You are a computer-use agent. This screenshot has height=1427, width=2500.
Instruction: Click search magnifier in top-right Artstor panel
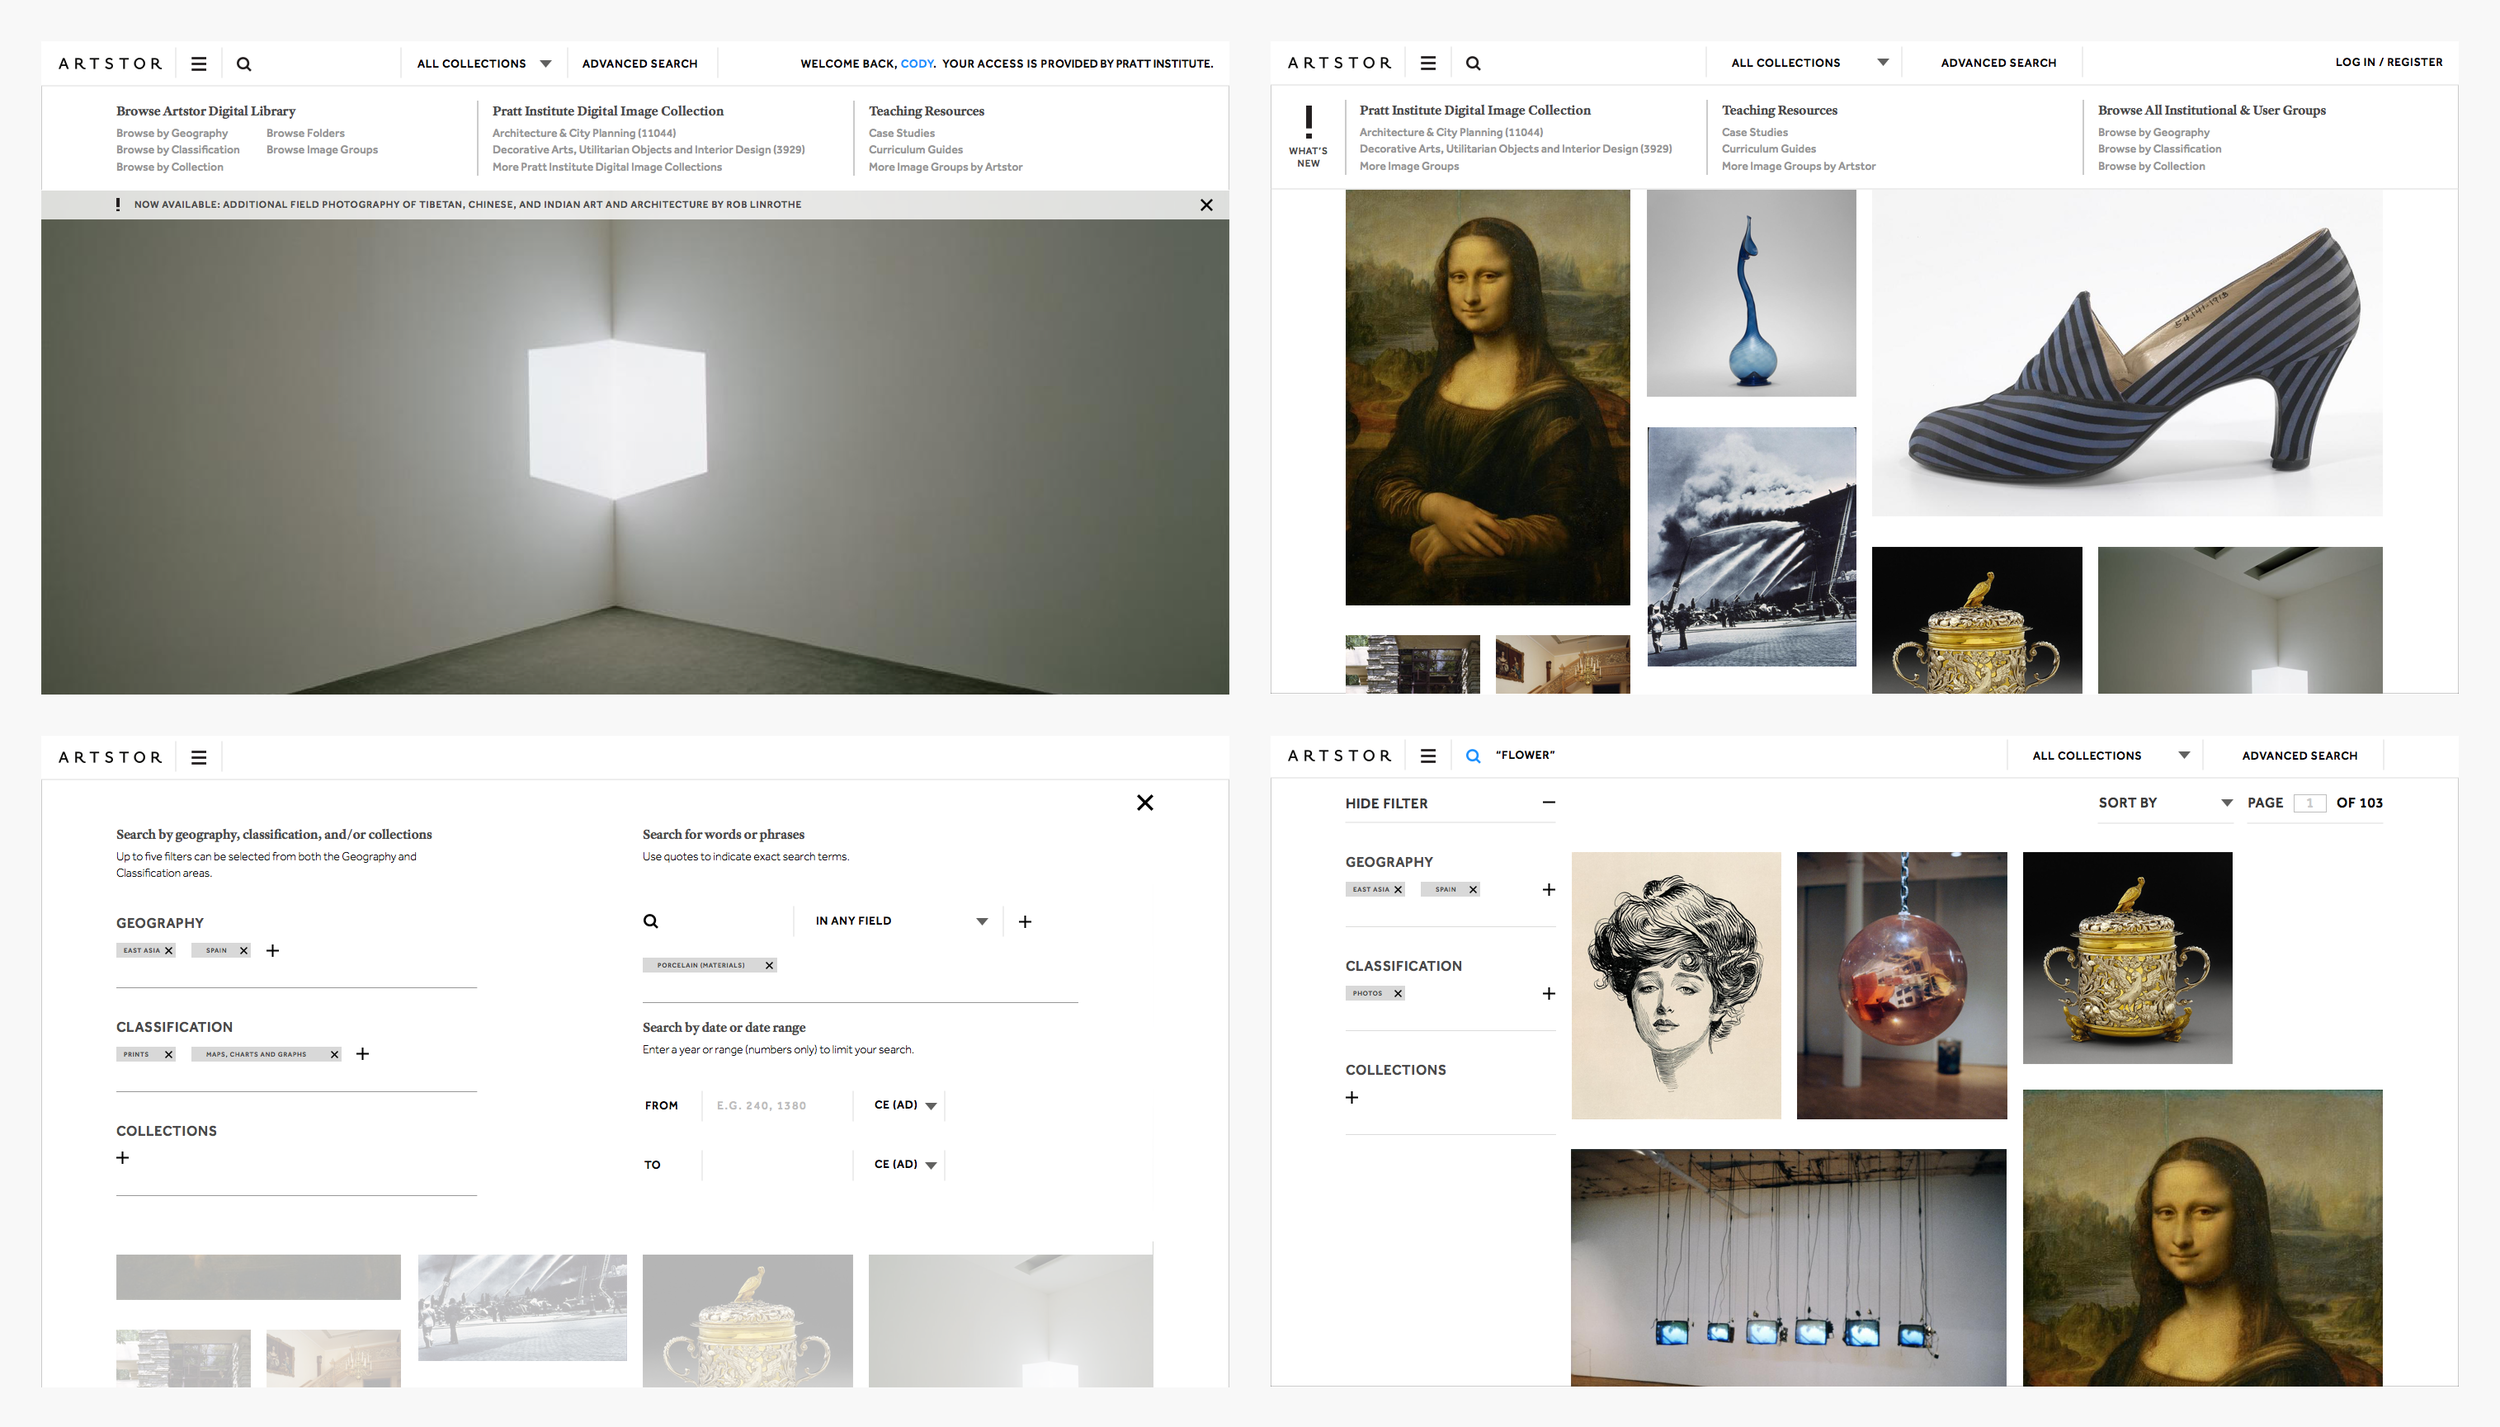pyautogui.click(x=1473, y=63)
